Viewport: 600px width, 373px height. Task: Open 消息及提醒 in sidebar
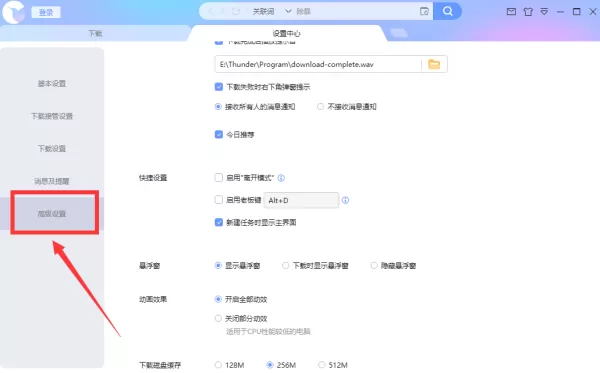click(x=52, y=181)
